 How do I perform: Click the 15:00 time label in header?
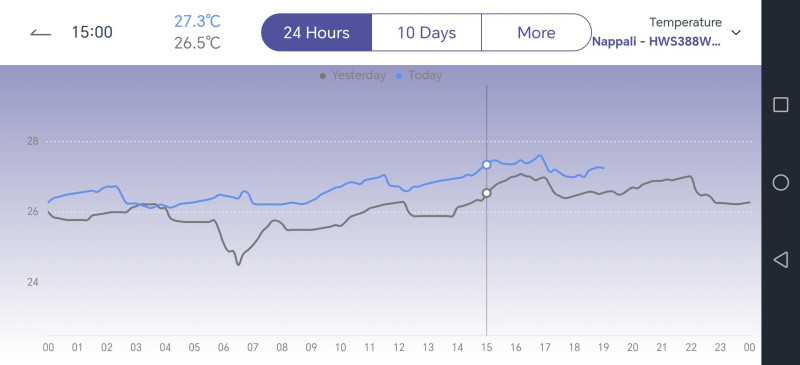pyautogui.click(x=92, y=33)
